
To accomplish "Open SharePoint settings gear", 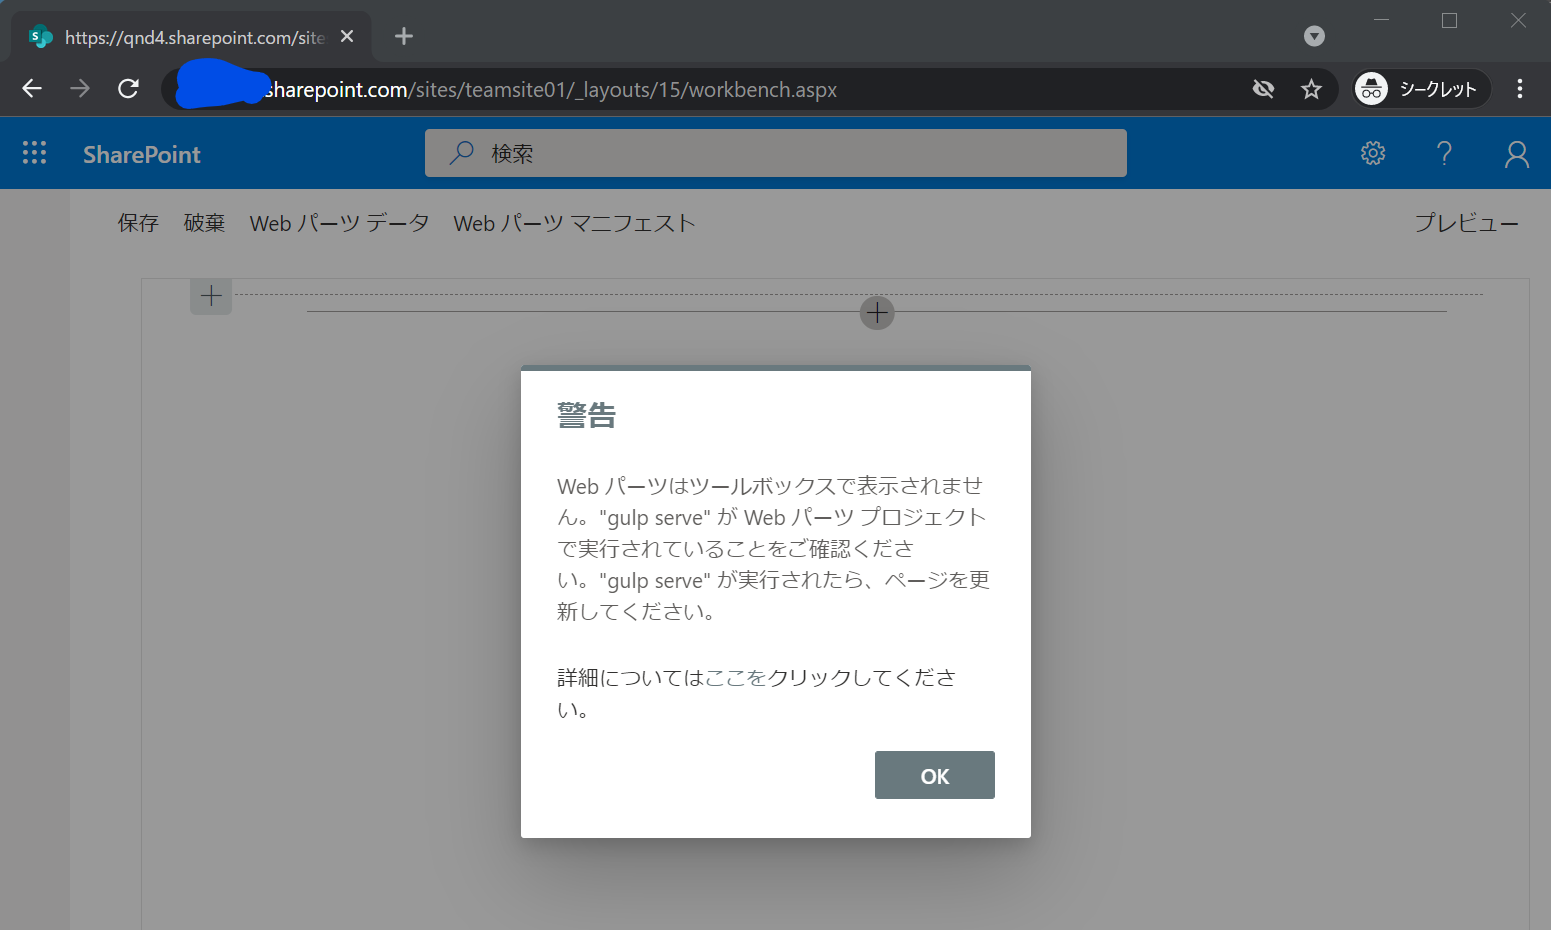I will [x=1372, y=153].
